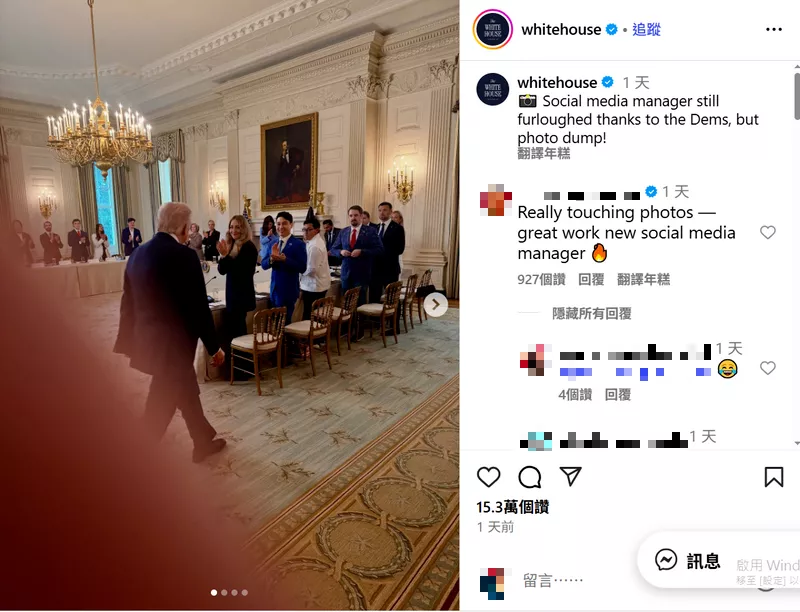Advance to the next photo with arrow
The height and width of the screenshot is (612, 800).
click(435, 304)
